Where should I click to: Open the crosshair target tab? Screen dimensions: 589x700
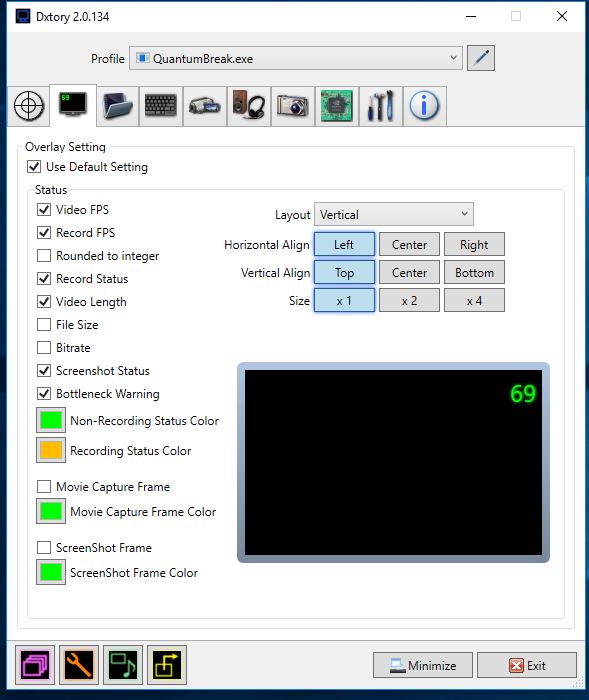tap(29, 106)
